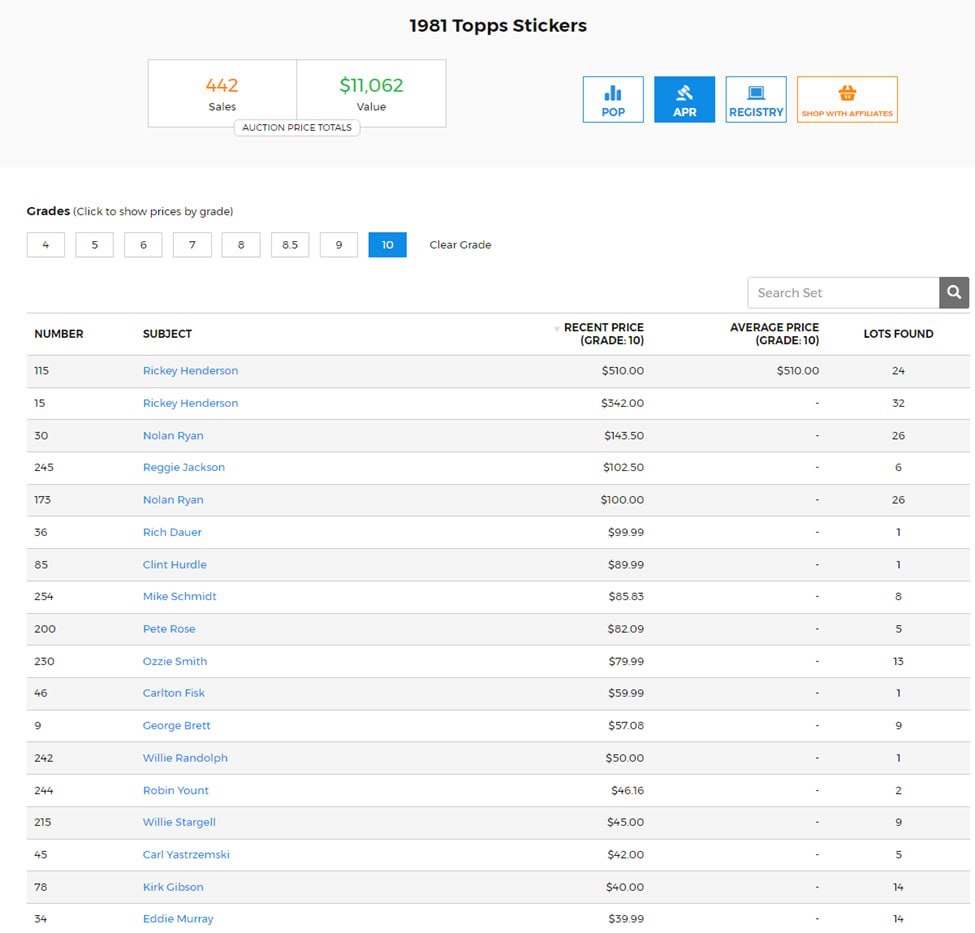This screenshot has height=933, width=975.
Task: Open Willie Randolph link
Action: click(185, 758)
